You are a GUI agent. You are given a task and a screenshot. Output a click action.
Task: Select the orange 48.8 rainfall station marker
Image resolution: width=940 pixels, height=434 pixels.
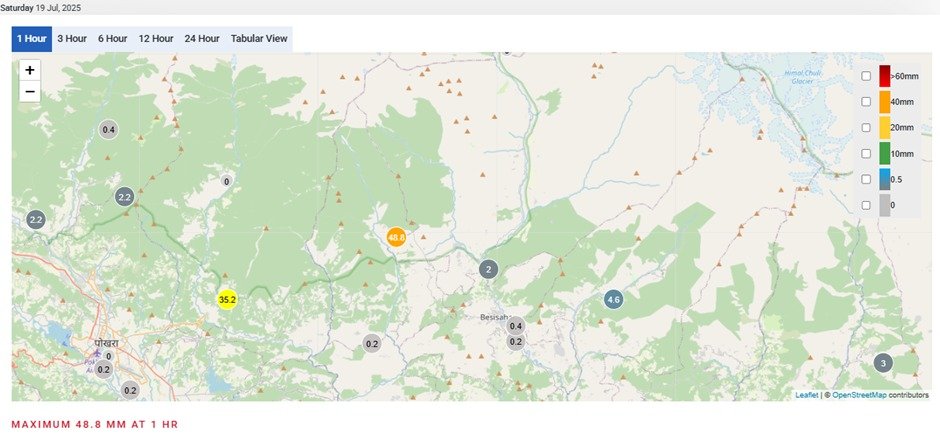coord(396,237)
